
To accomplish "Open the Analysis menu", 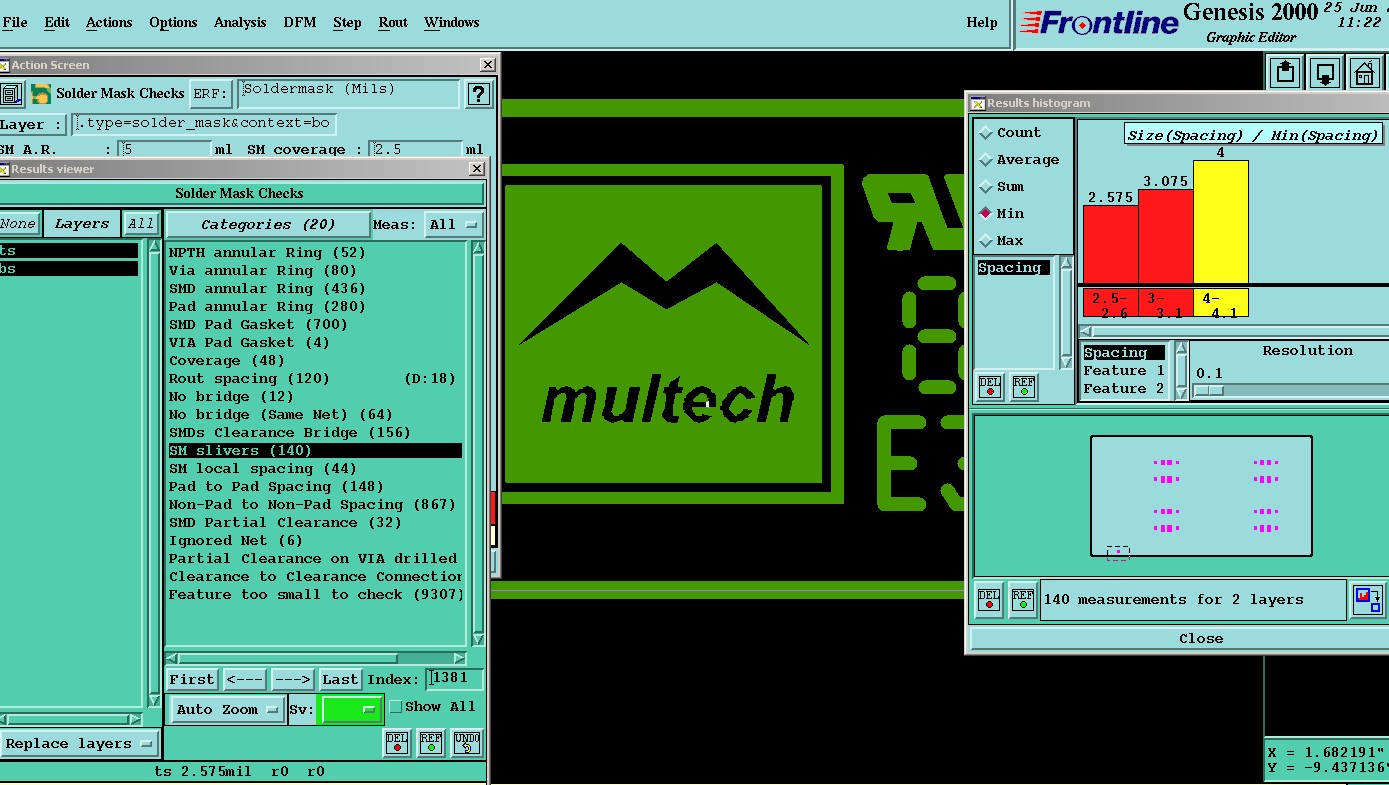I will 240,22.
